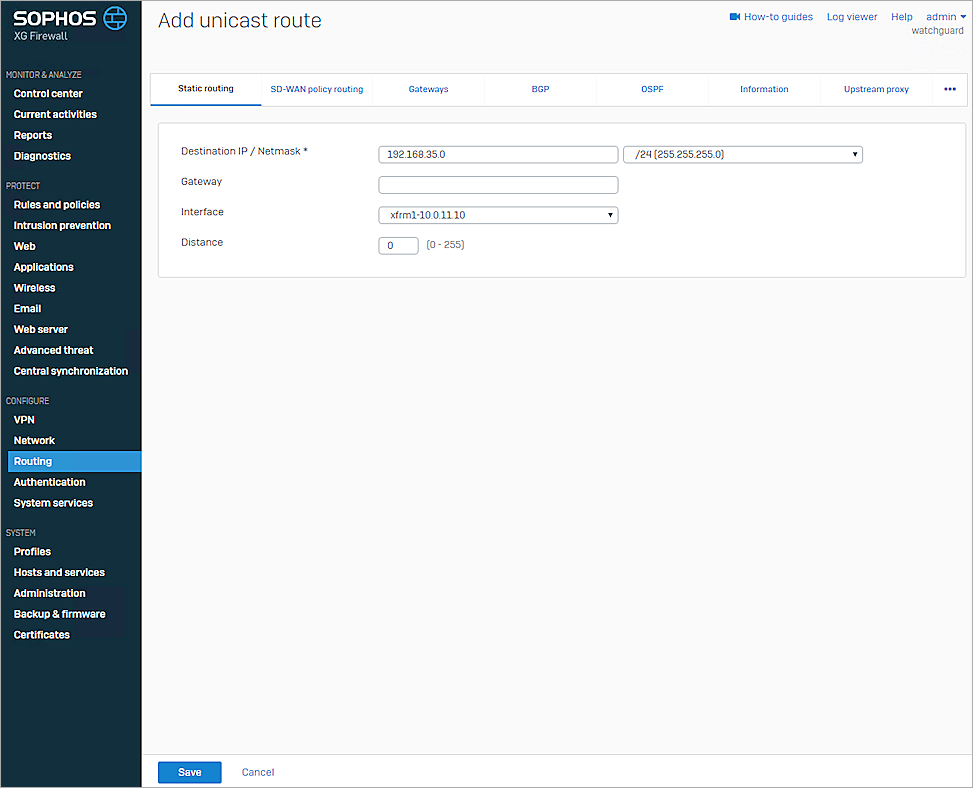Click Cancel to discard the route

tap(257, 771)
